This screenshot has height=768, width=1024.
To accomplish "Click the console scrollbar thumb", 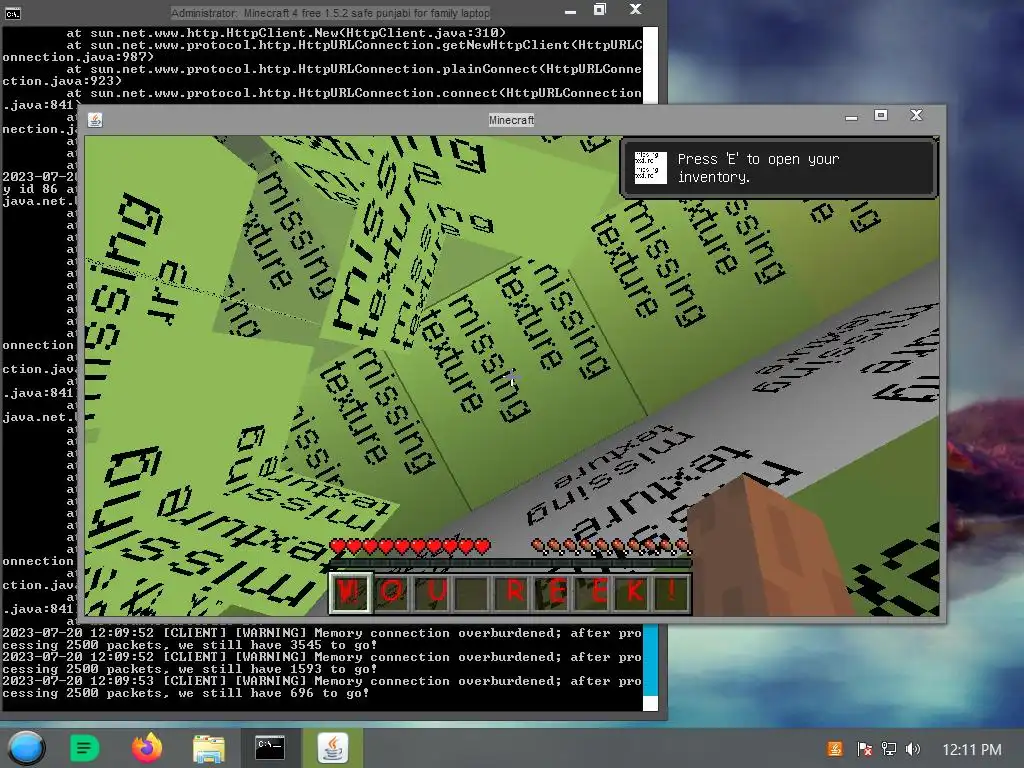I will pos(650,661).
